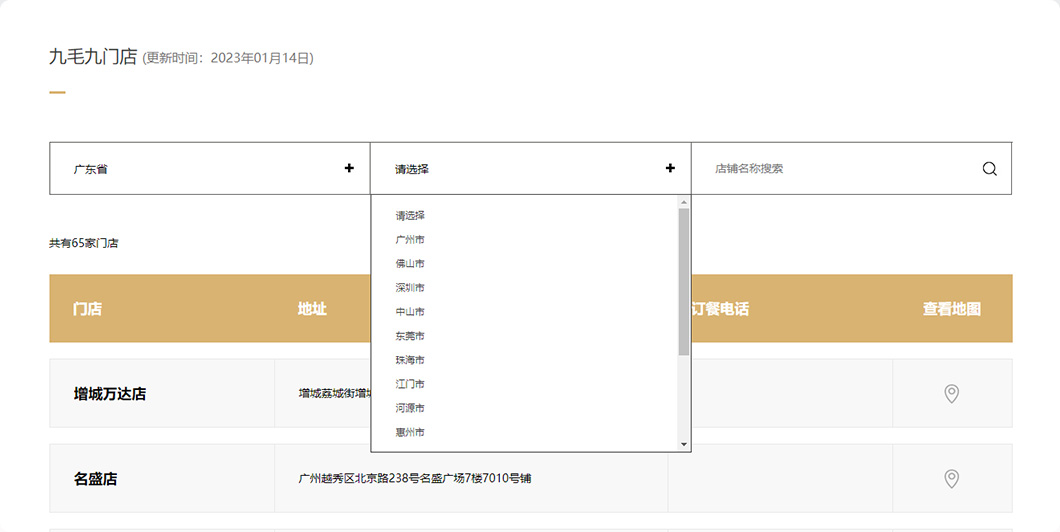The height and width of the screenshot is (532, 1060).
Task: Click map pin icon for 名盛店
Action: coord(951,479)
